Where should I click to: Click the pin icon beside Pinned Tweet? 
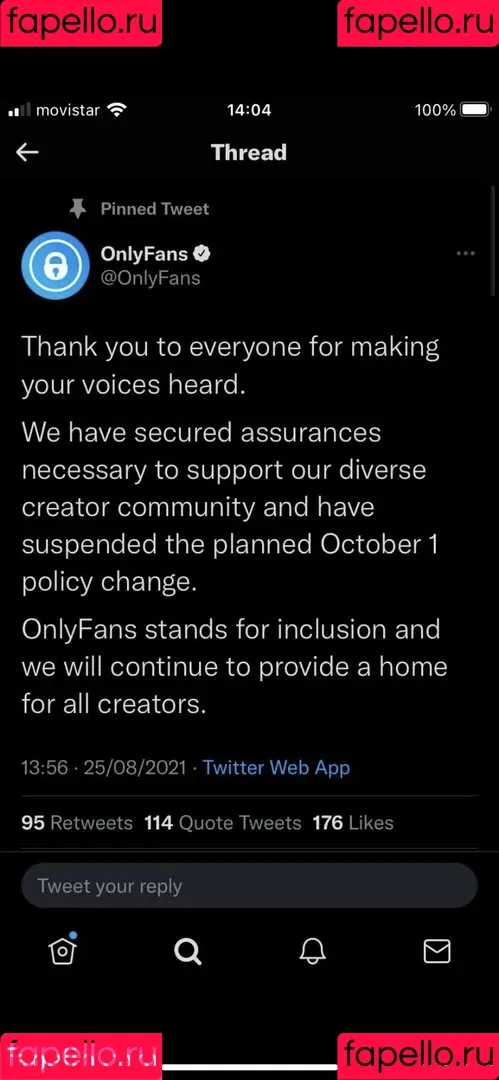[78, 209]
